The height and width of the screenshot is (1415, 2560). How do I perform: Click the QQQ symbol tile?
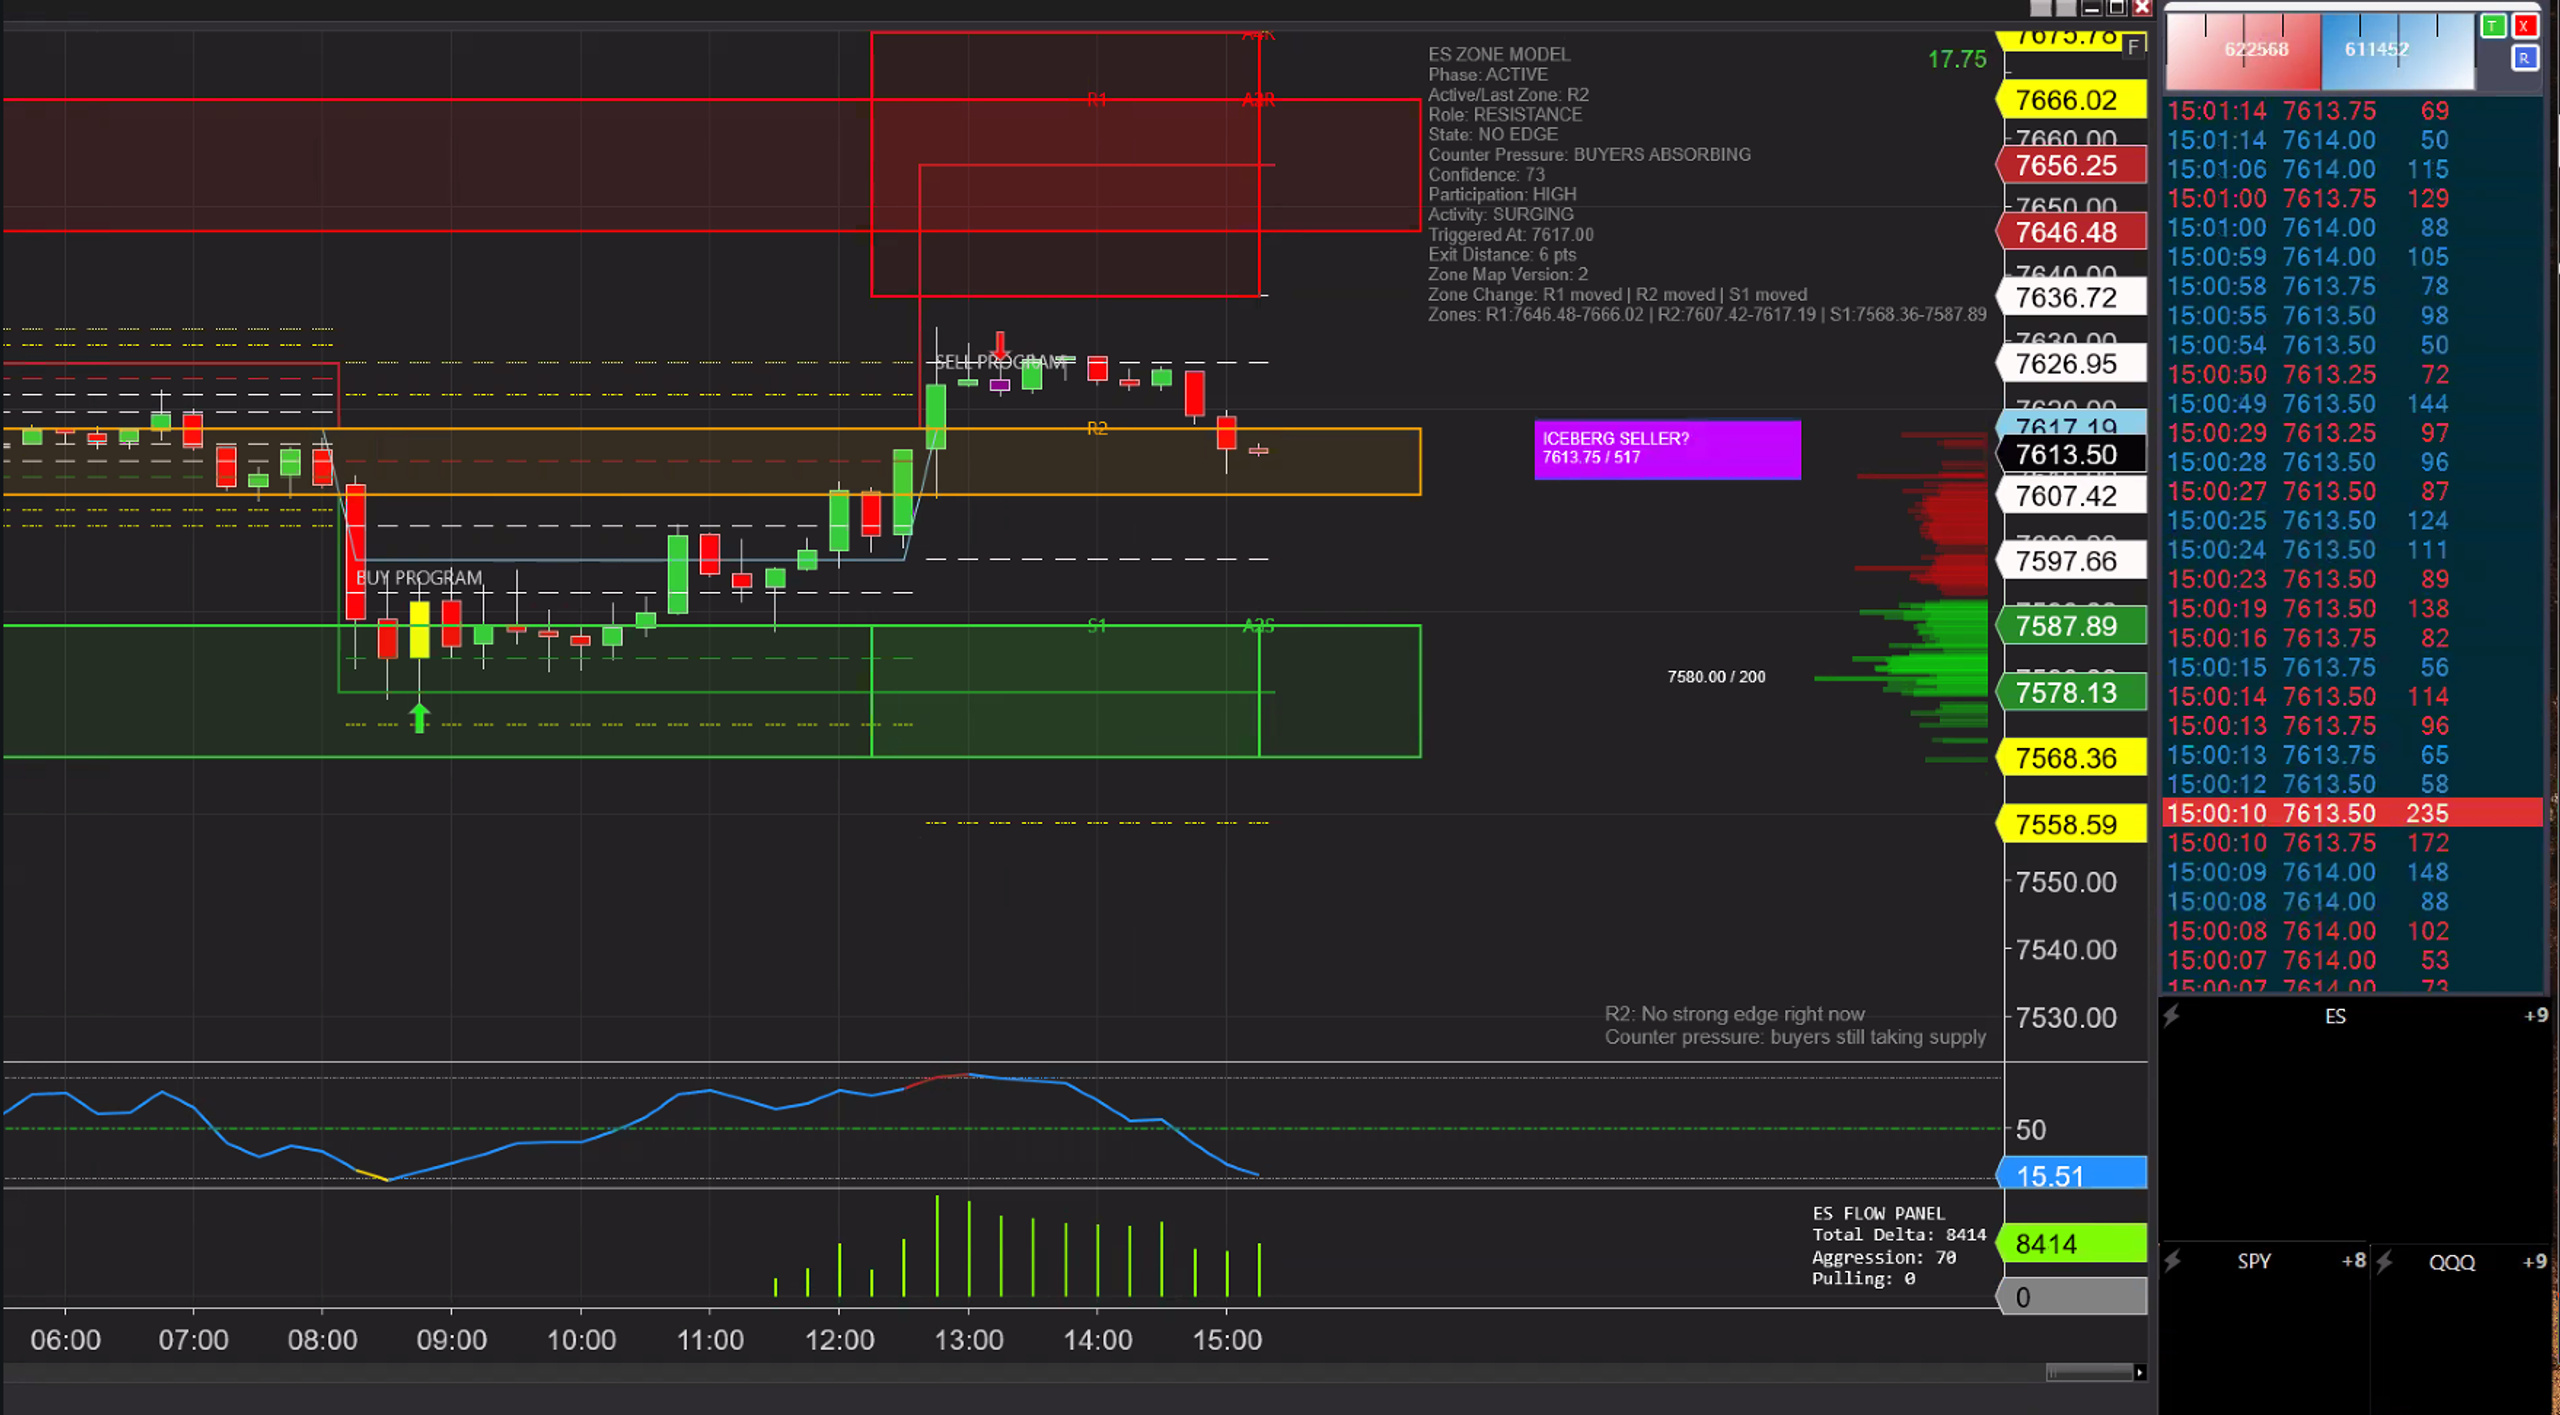(2463, 1330)
